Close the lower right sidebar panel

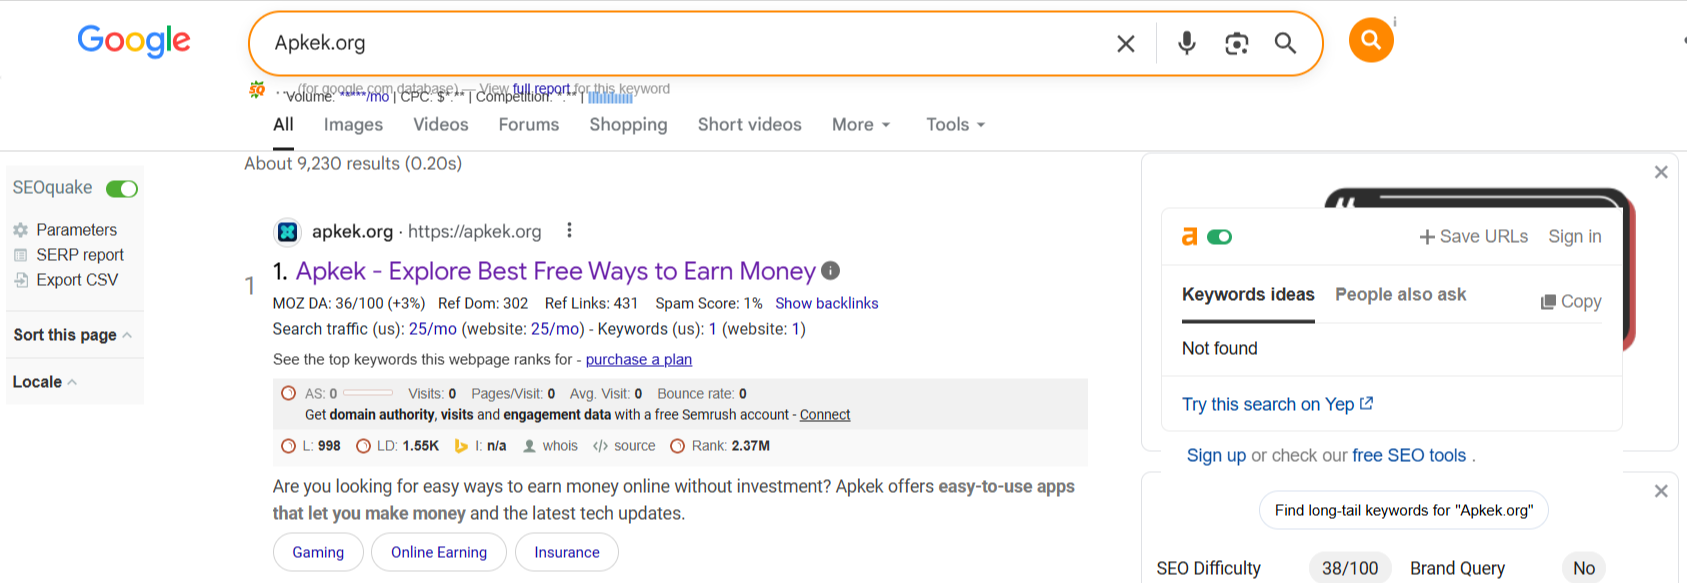(x=1661, y=491)
